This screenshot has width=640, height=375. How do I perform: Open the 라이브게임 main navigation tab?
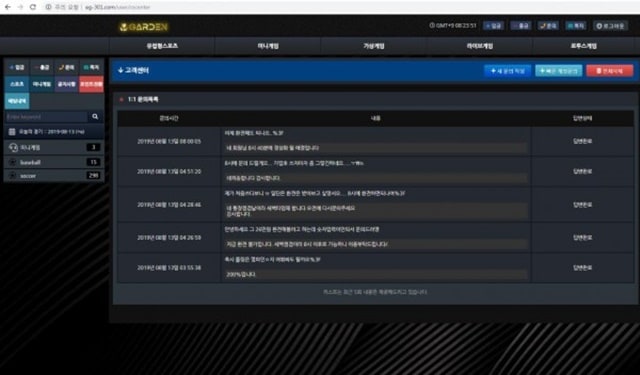point(480,46)
